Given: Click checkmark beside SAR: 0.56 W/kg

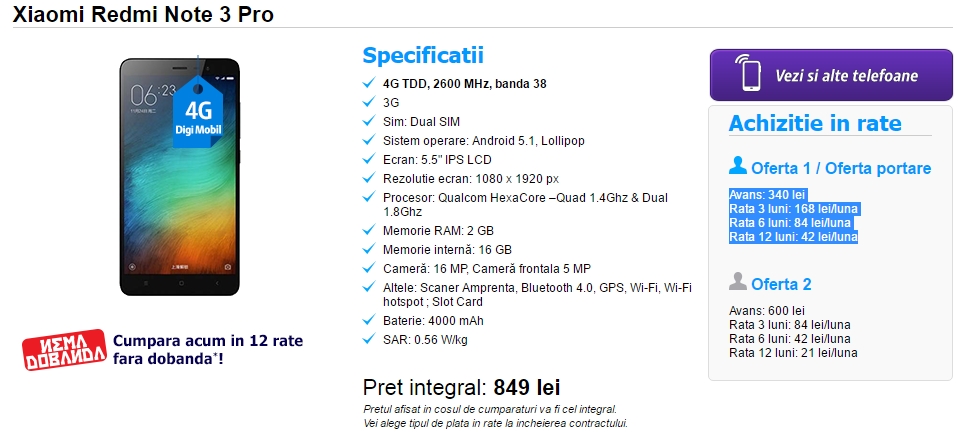Looking at the screenshot, I should pos(369,339).
